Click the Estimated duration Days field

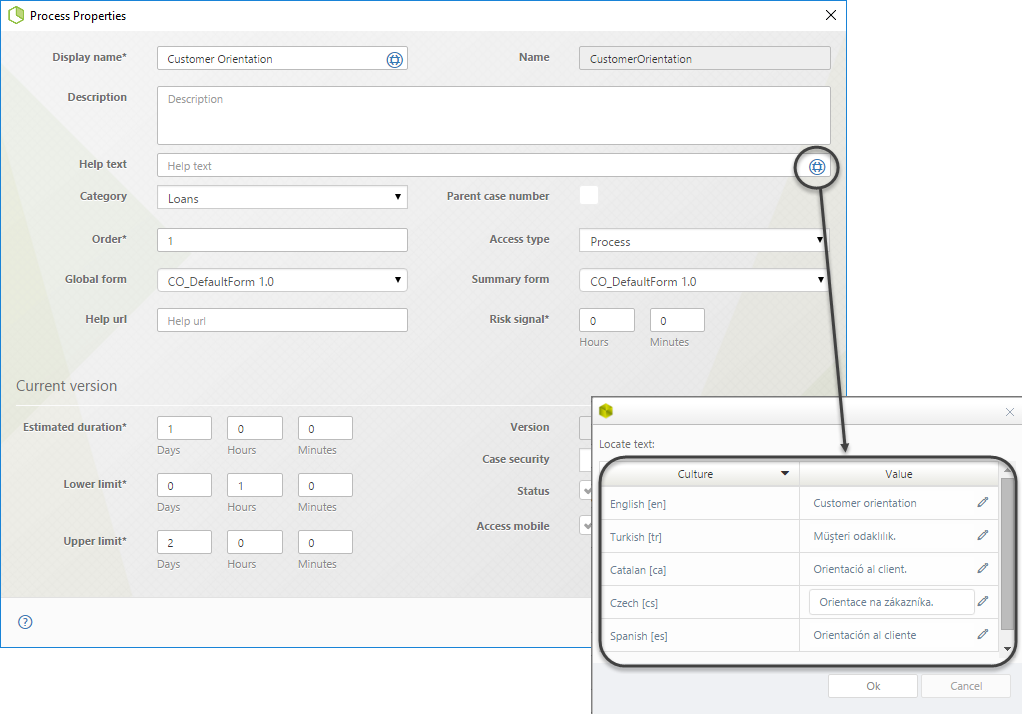pyautogui.click(x=184, y=428)
